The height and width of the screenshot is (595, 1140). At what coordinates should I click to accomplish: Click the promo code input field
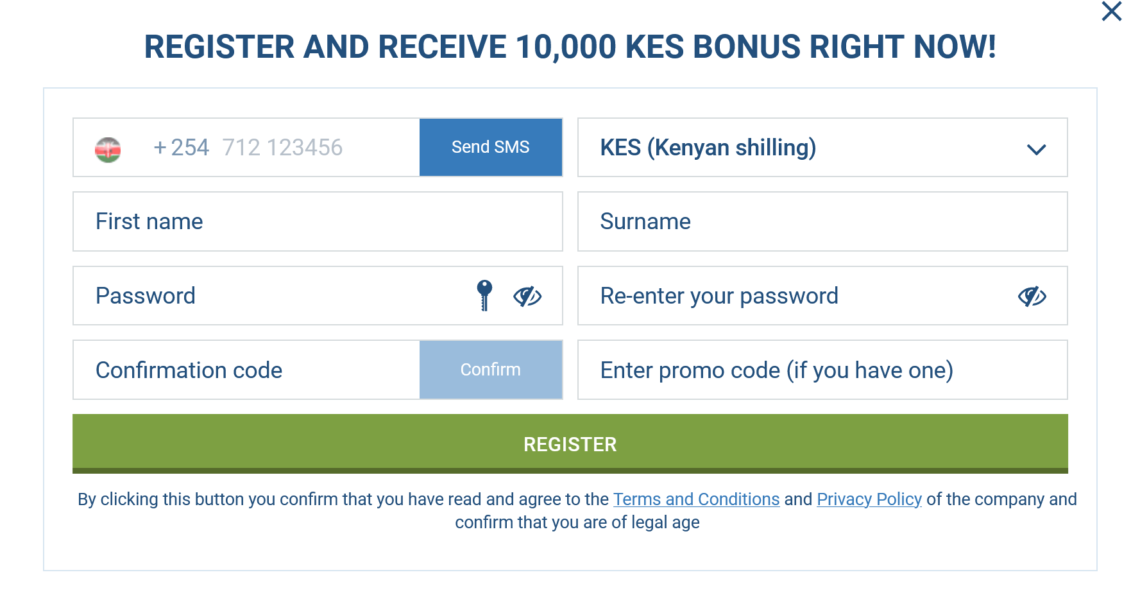coord(822,370)
